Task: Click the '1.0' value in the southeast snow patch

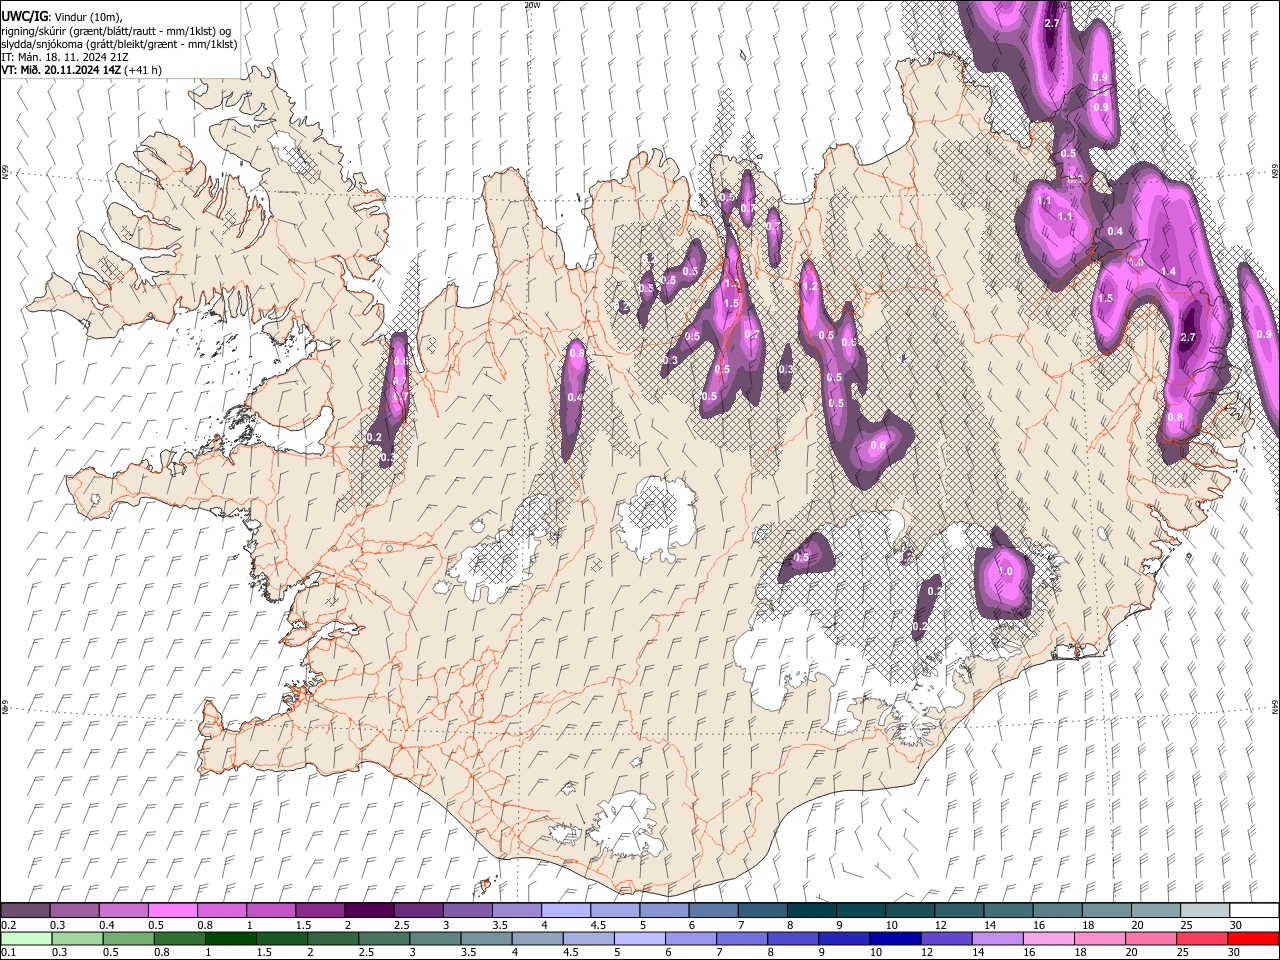Action: tap(1005, 571)
